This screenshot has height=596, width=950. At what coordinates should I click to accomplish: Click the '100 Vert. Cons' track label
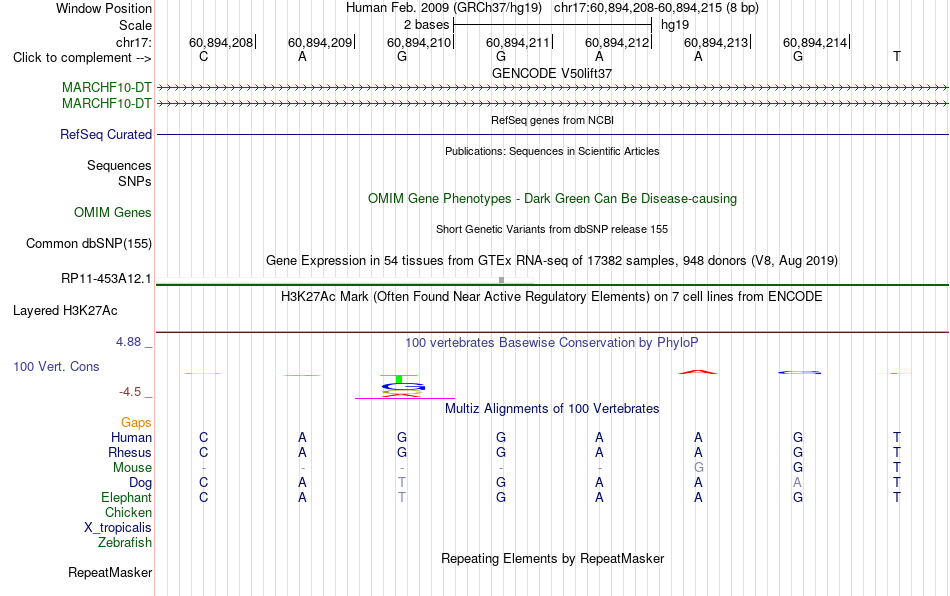pos(56,366)
